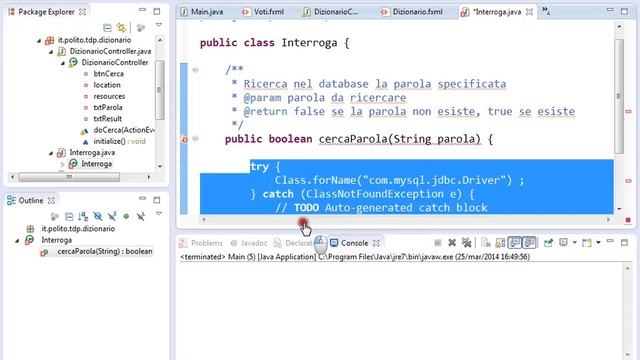
Task: Click the Interroga class name in editor
Action: click(x=309, y=43)
